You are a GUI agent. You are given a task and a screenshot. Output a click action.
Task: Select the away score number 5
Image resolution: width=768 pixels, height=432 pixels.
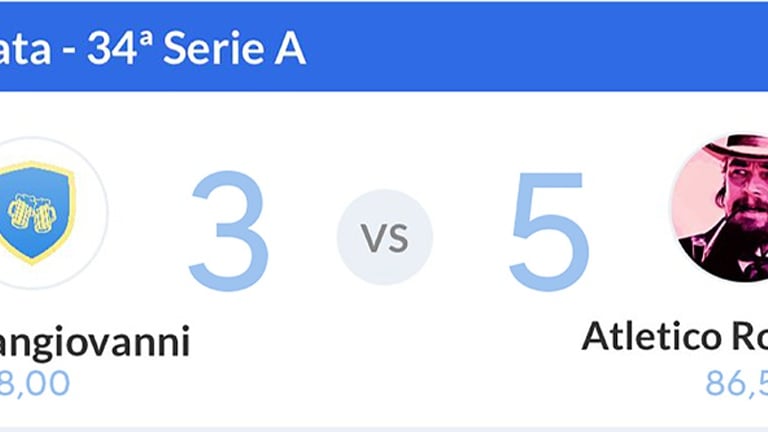click(x=548, y=232)
